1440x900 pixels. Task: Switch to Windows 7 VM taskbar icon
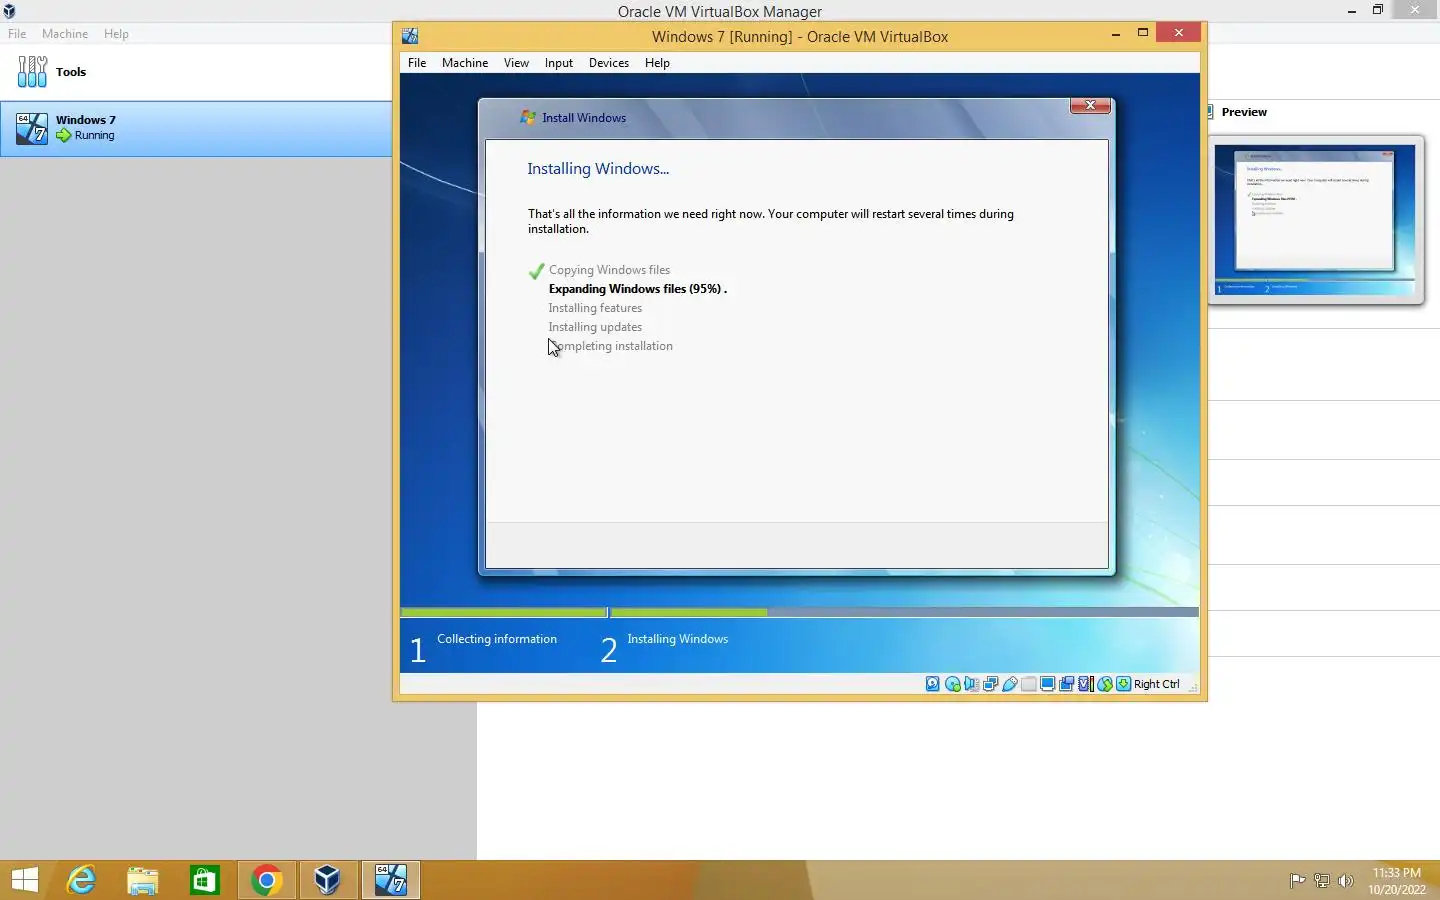(x=390, y=880)
